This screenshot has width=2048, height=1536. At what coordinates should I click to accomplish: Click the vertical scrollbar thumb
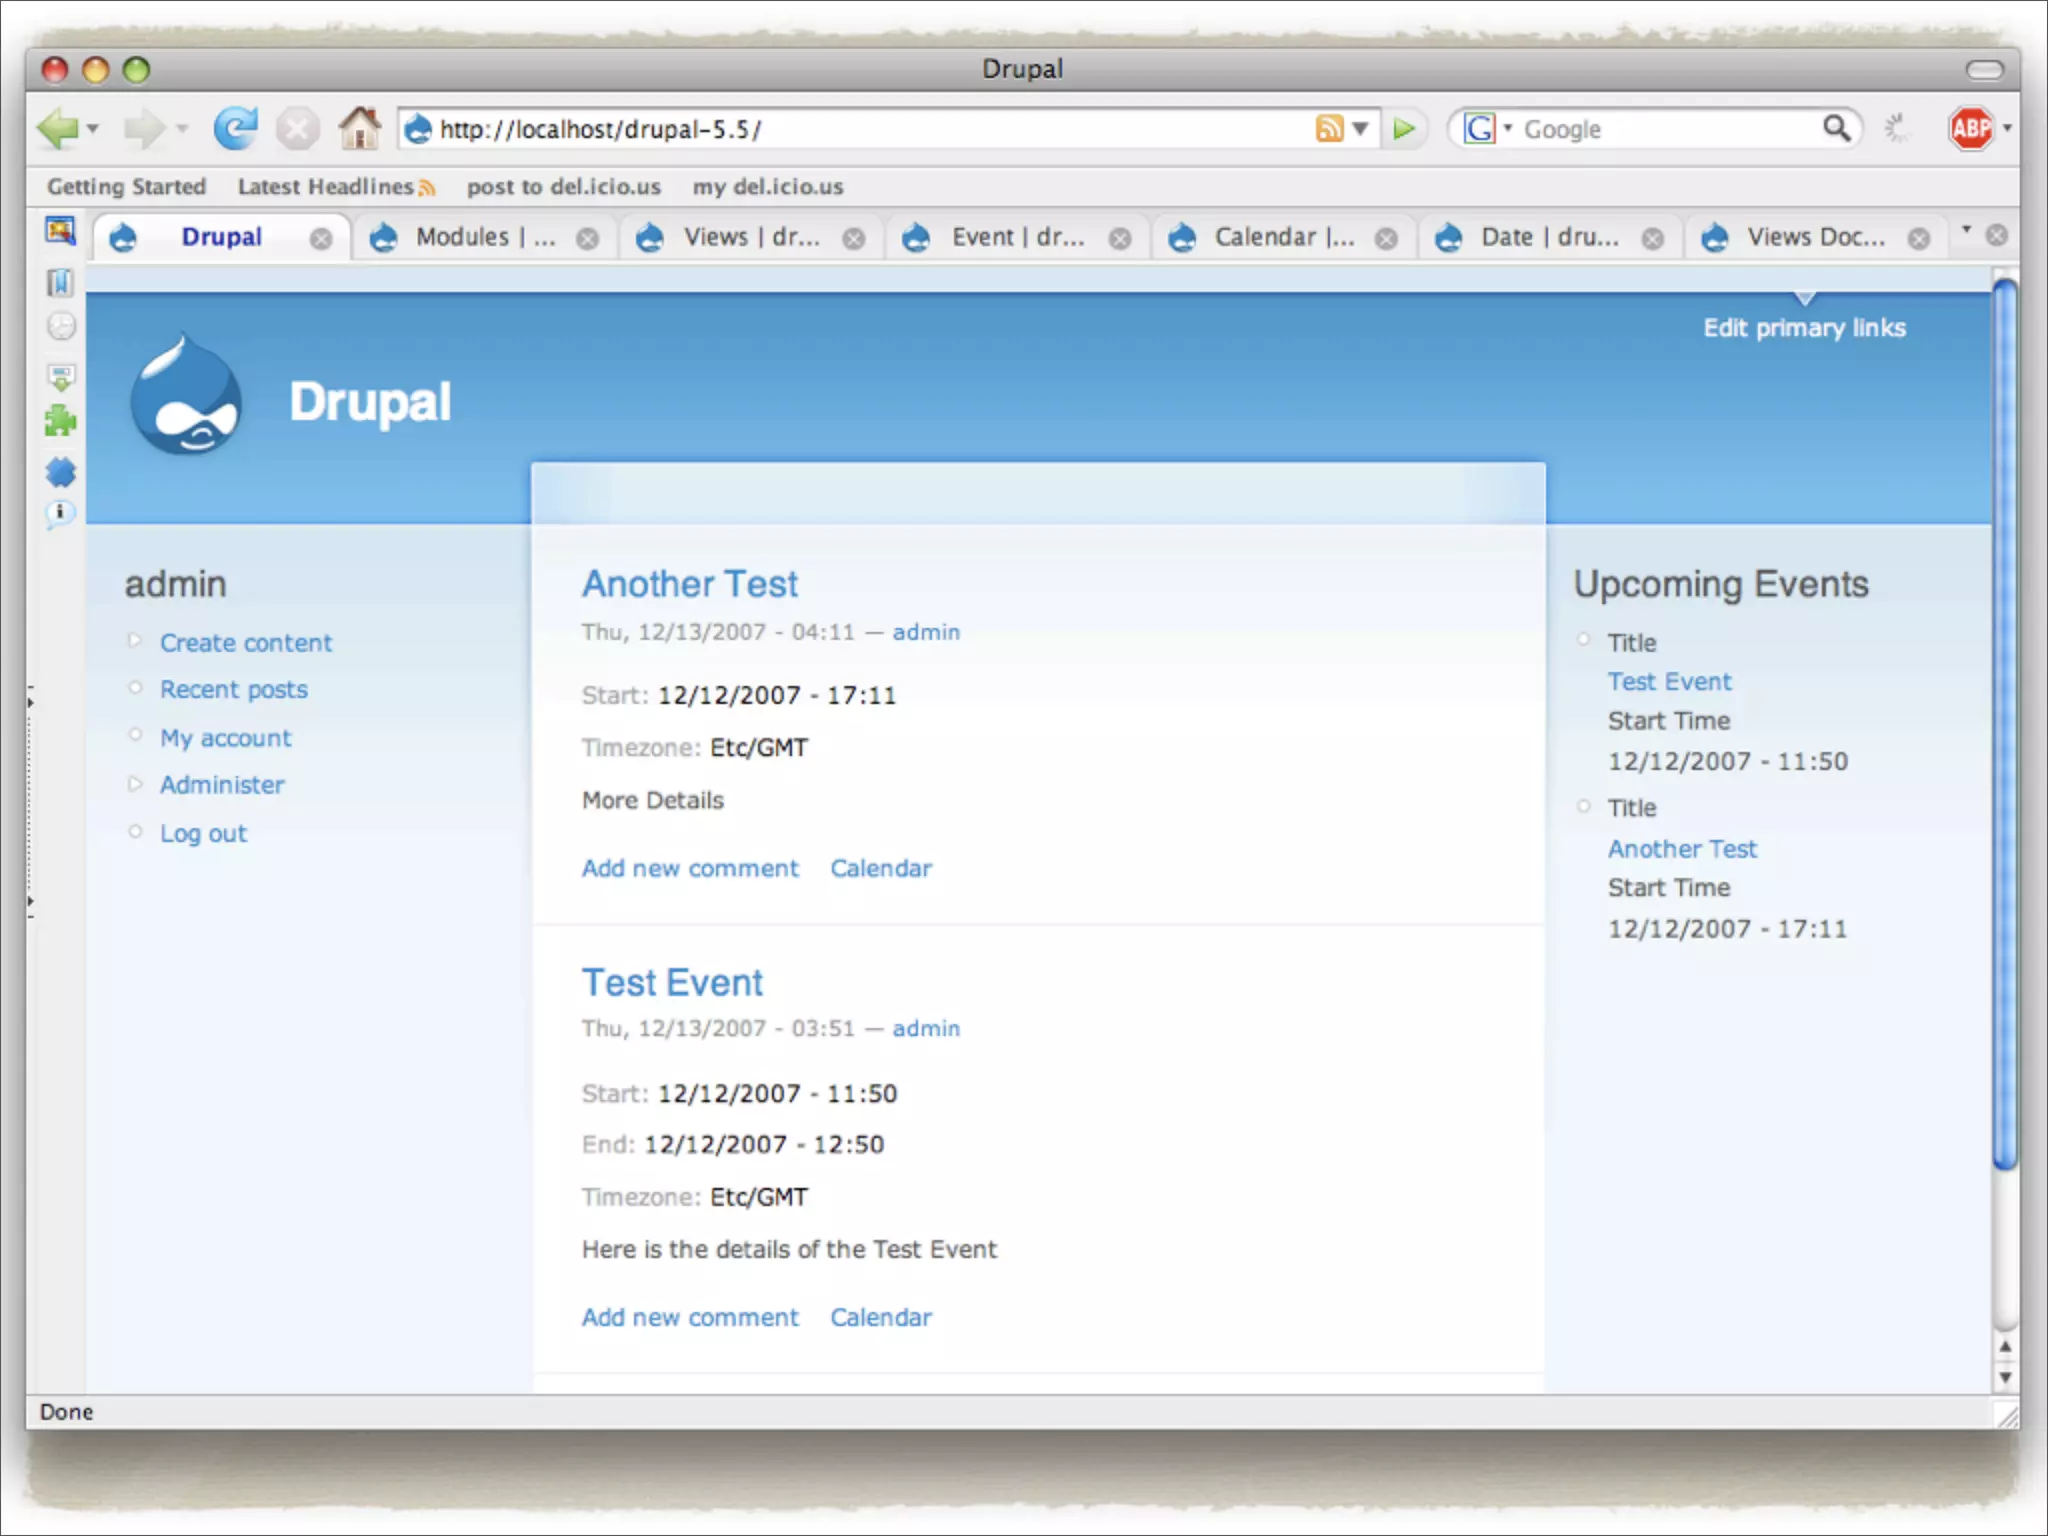(x=2005, y=723)
